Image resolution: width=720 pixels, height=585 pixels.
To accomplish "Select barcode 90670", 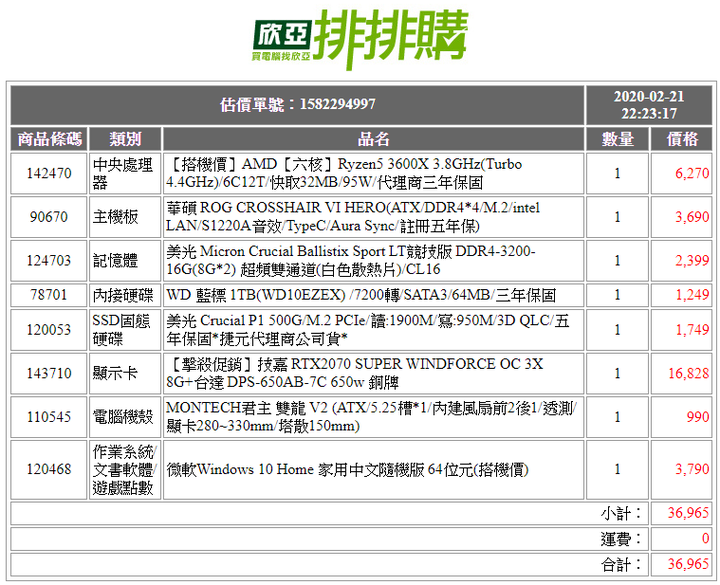I will tap(49, 217).
